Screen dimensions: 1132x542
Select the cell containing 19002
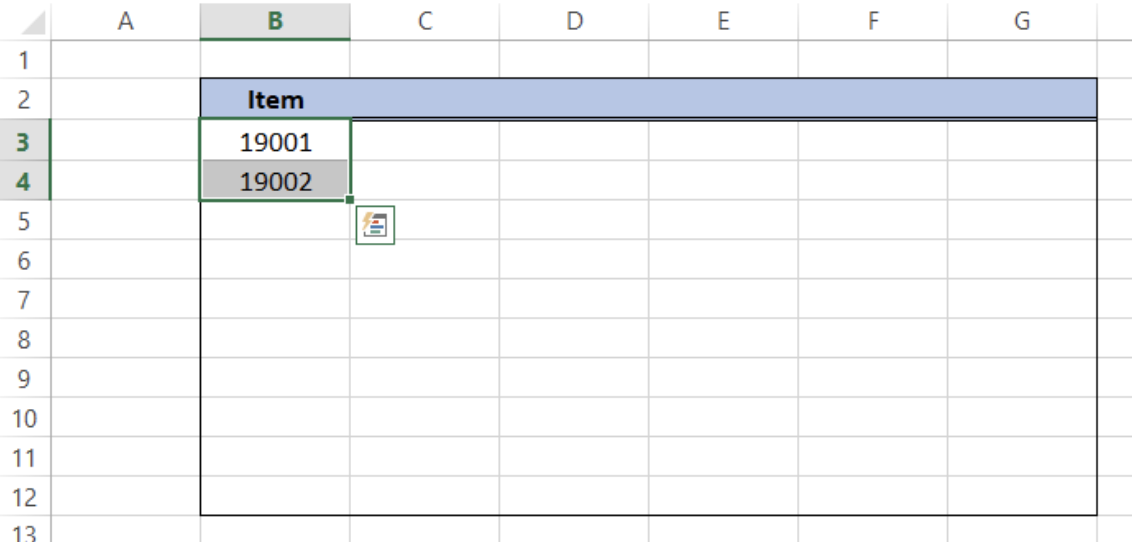point(275,182)
